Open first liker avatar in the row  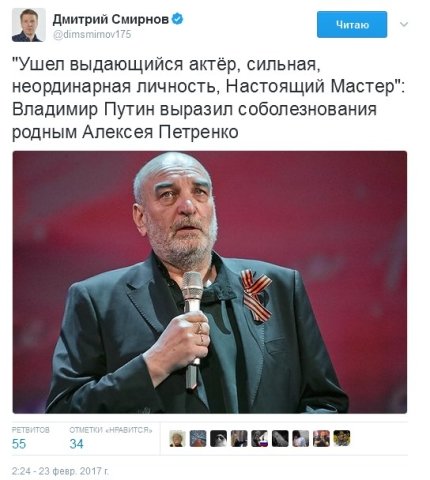coord(177,438)
